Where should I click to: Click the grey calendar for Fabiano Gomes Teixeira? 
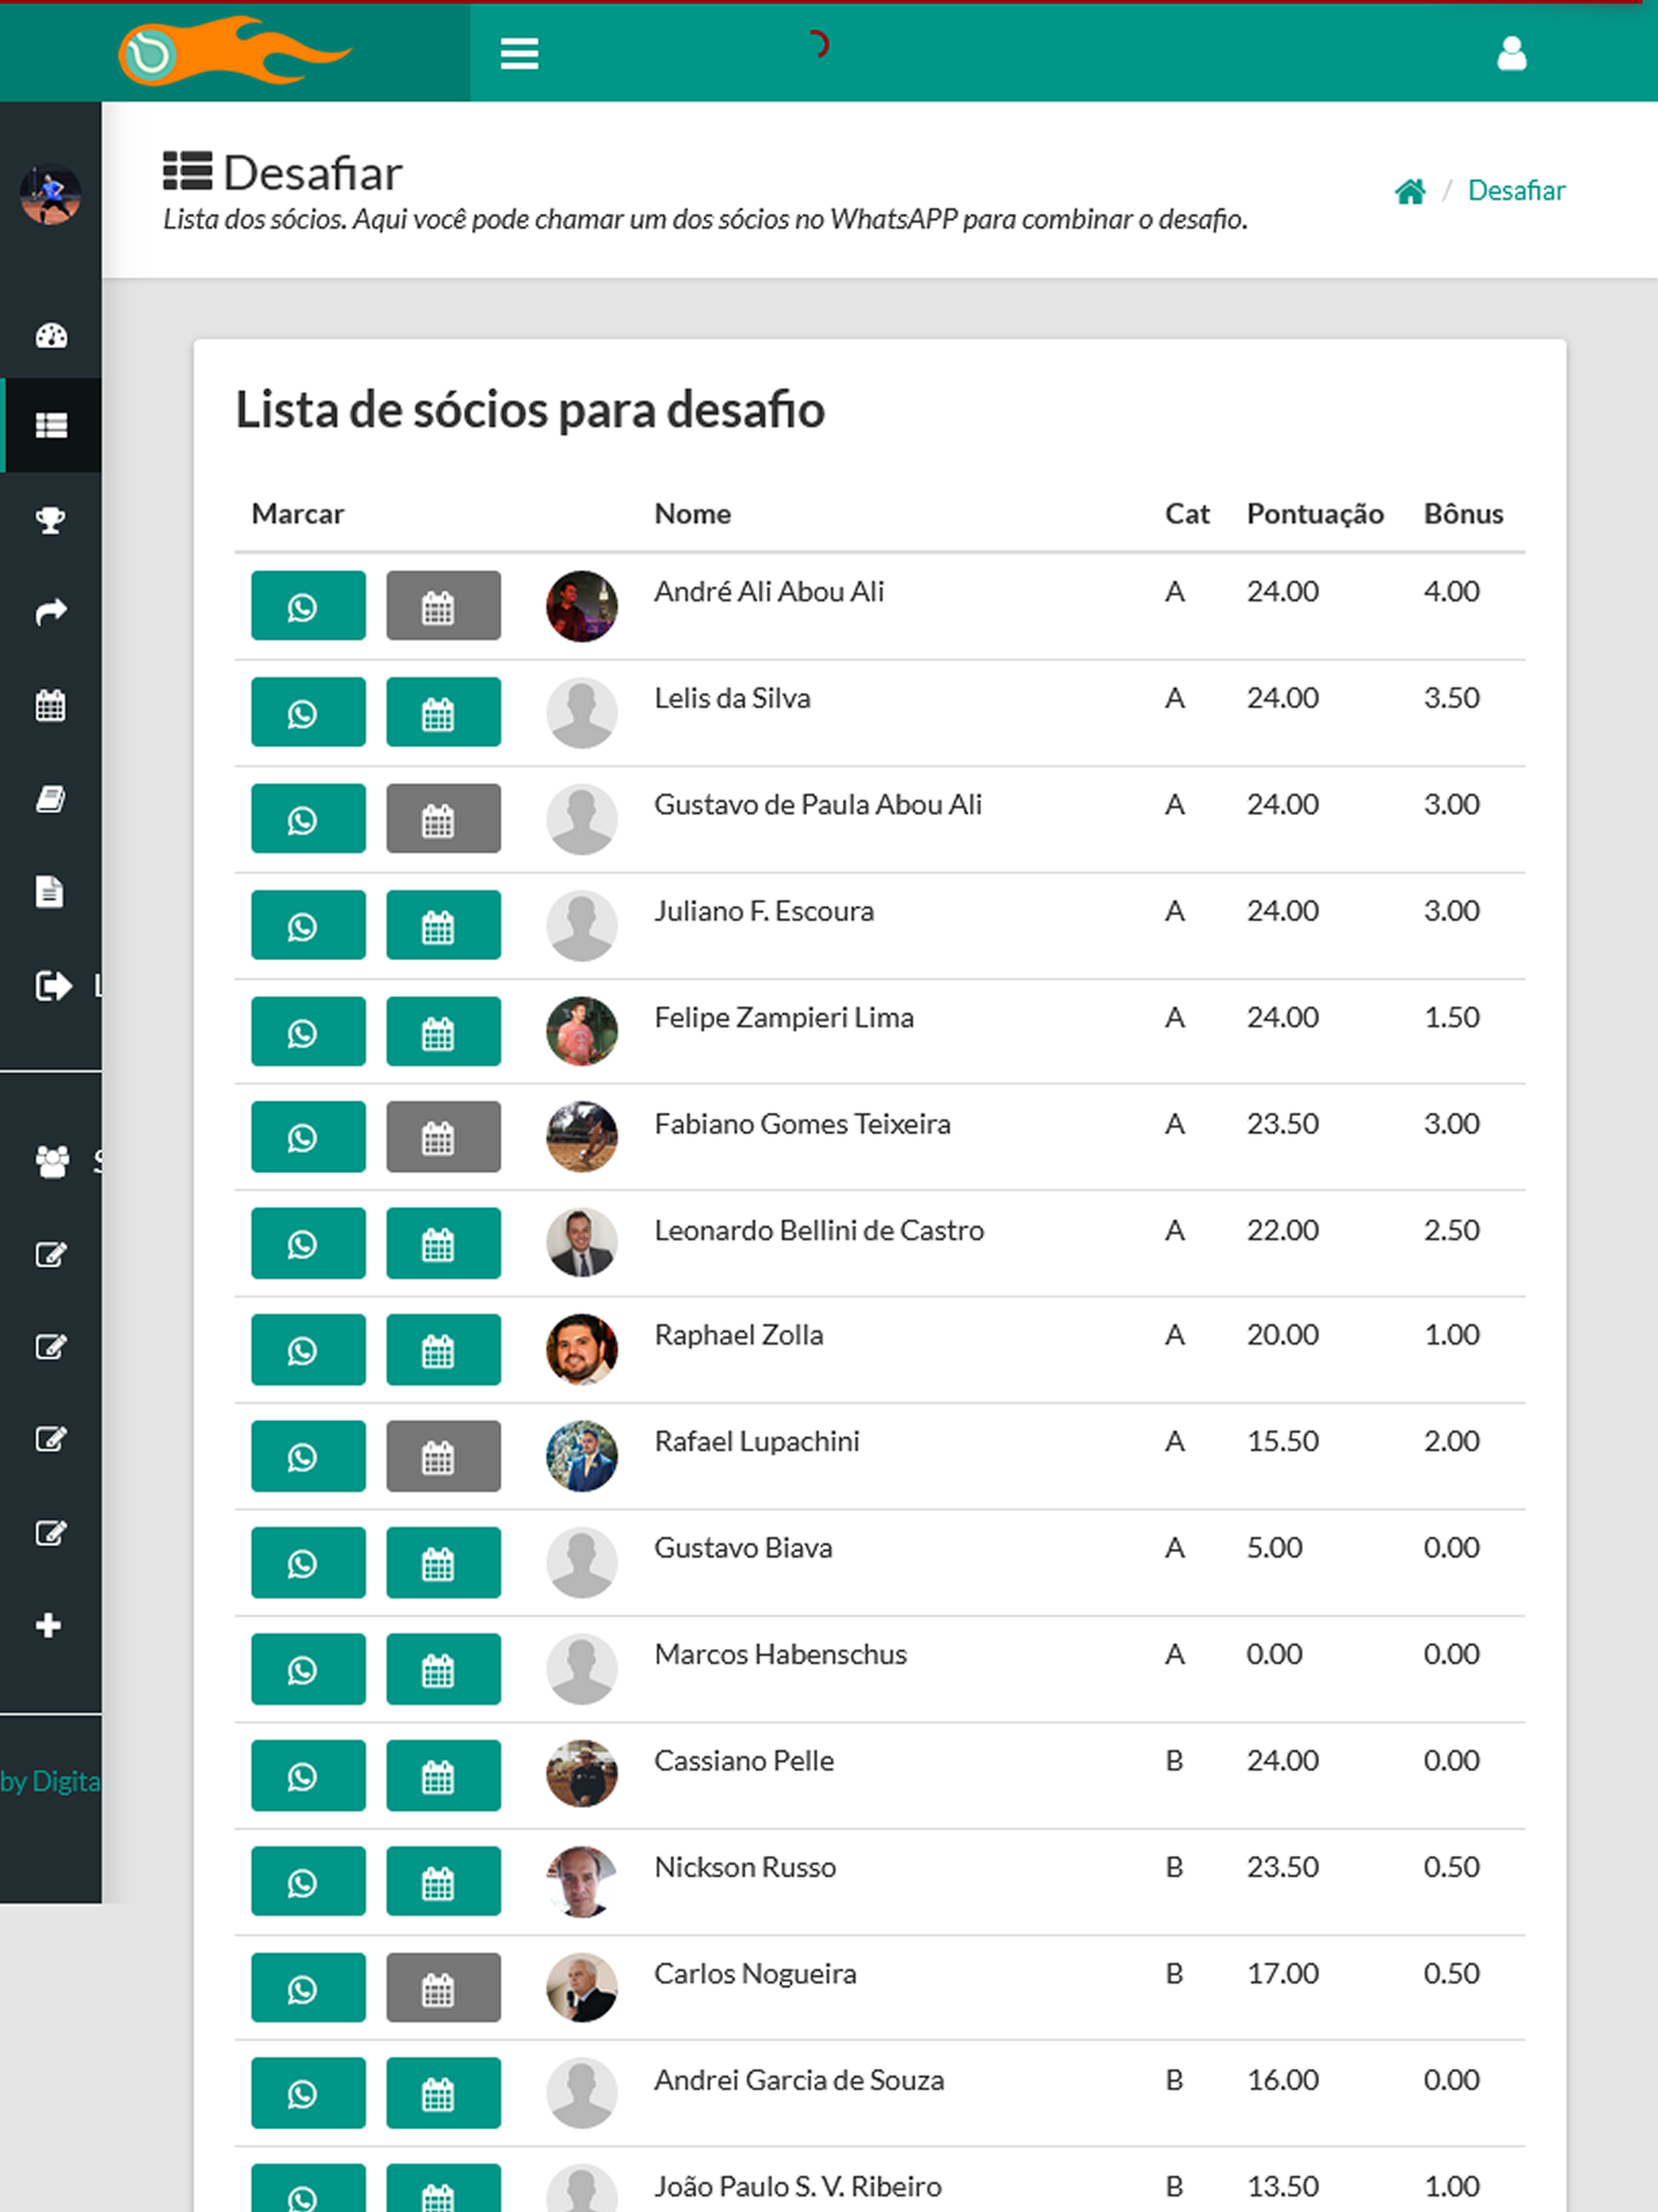click(x=444, y=1137)
